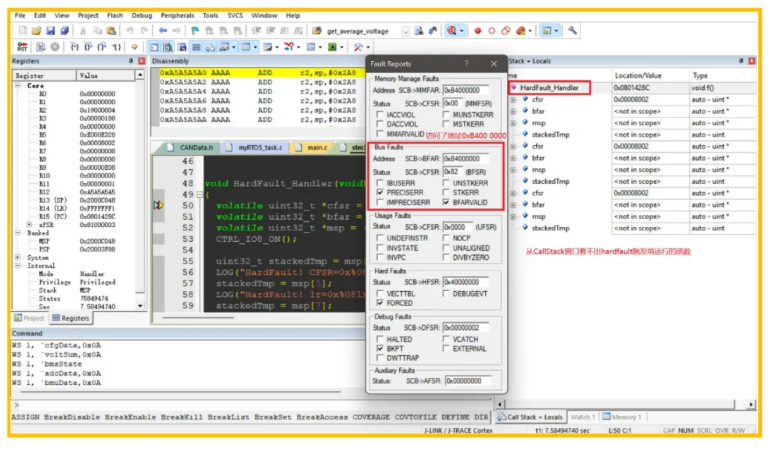Open the find text combo box dropdown
Screen dimensions: 770x452
406,31
